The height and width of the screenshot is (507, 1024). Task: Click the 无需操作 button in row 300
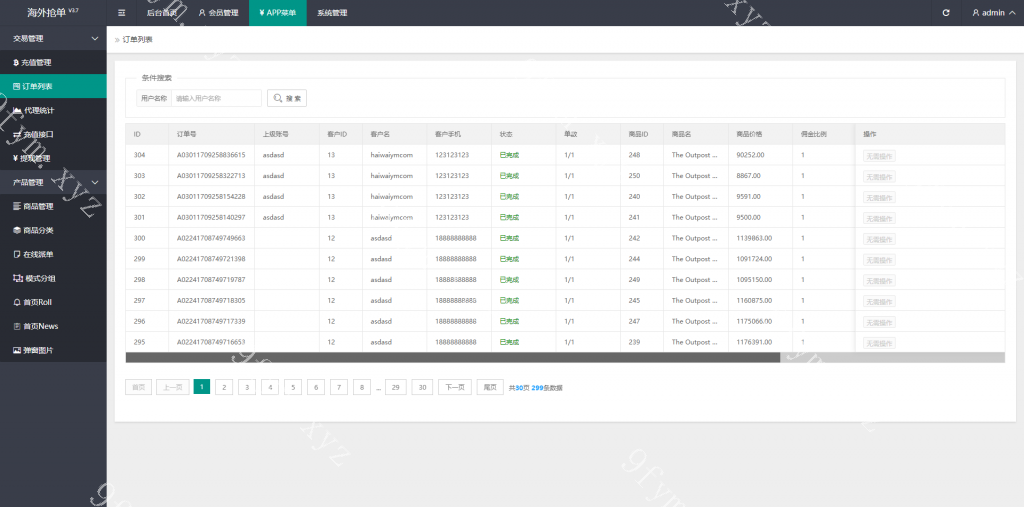tap(879, 239)
